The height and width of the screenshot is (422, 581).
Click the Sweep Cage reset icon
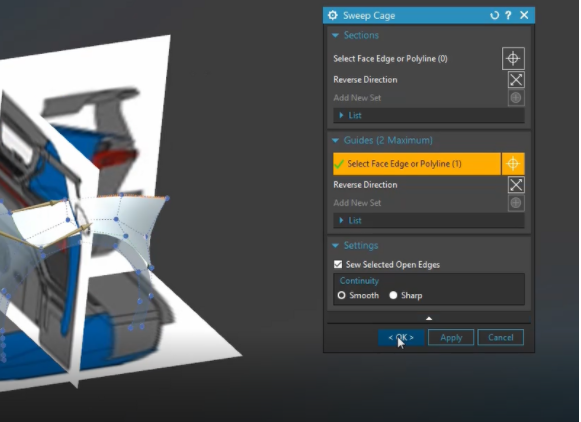click(x=494, y=15)
